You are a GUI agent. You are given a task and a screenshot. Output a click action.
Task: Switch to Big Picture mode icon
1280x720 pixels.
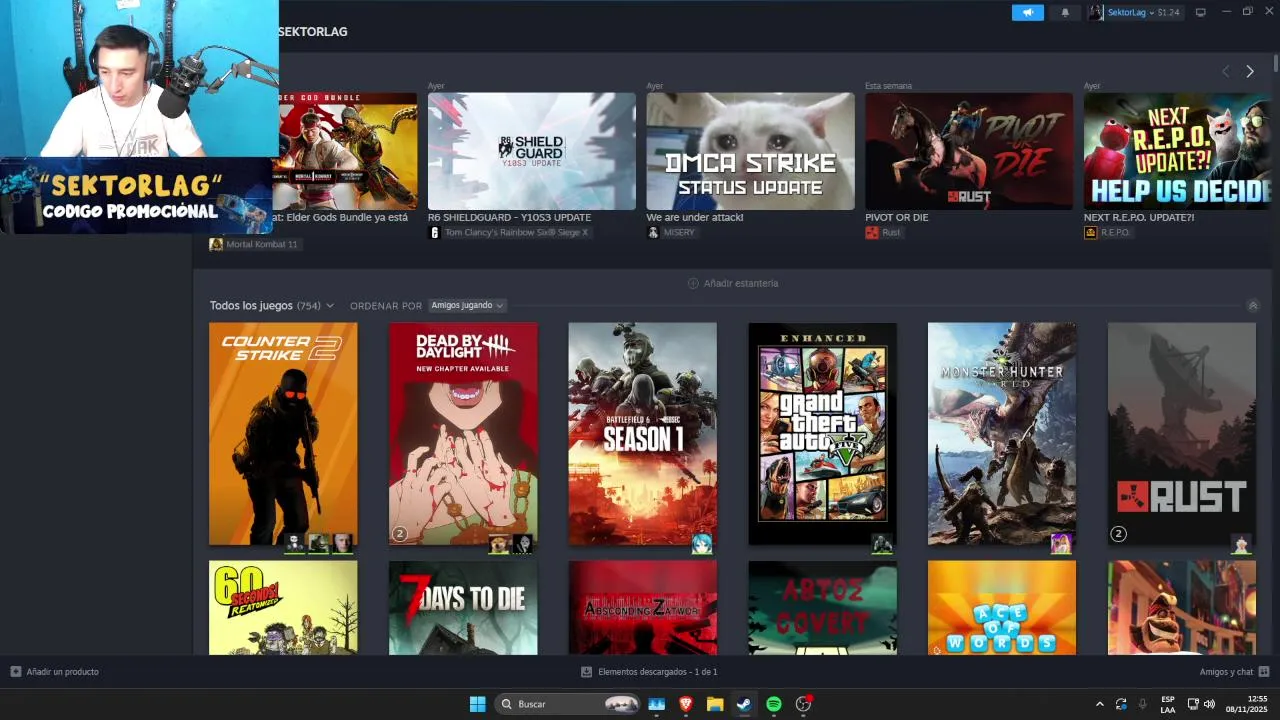coord(1201,12)
